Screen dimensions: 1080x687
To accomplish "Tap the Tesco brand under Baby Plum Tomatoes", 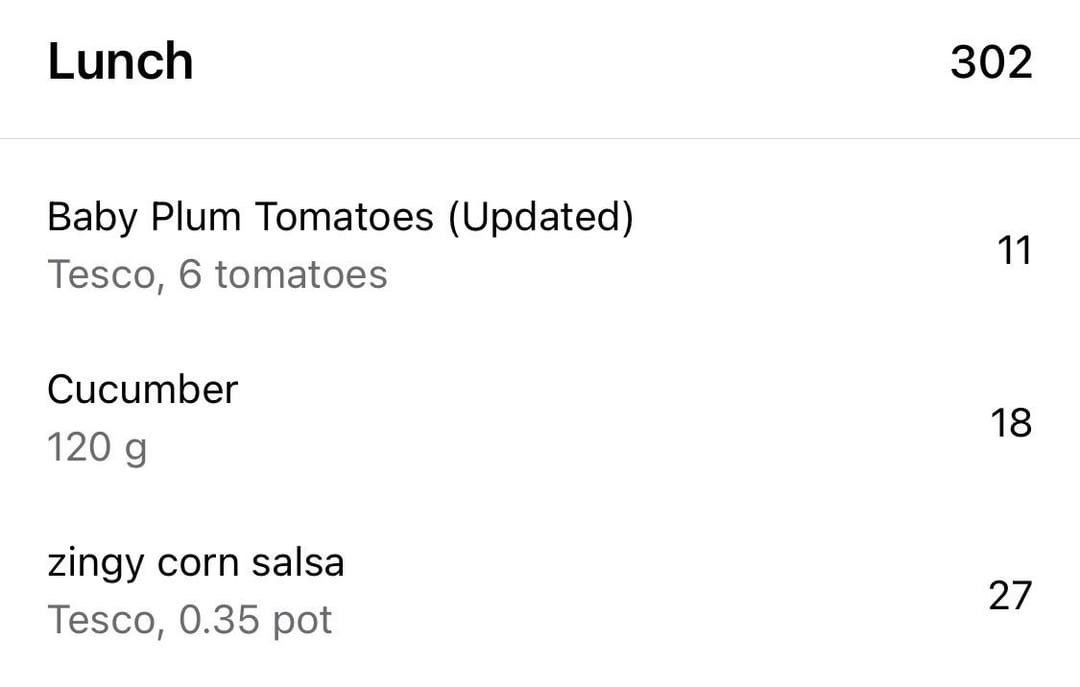I will [x=105, y=275].
